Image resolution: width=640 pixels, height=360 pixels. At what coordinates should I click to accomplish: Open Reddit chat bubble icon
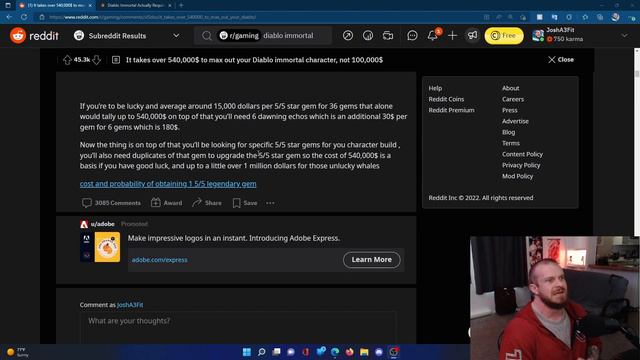tap(412, 36)
